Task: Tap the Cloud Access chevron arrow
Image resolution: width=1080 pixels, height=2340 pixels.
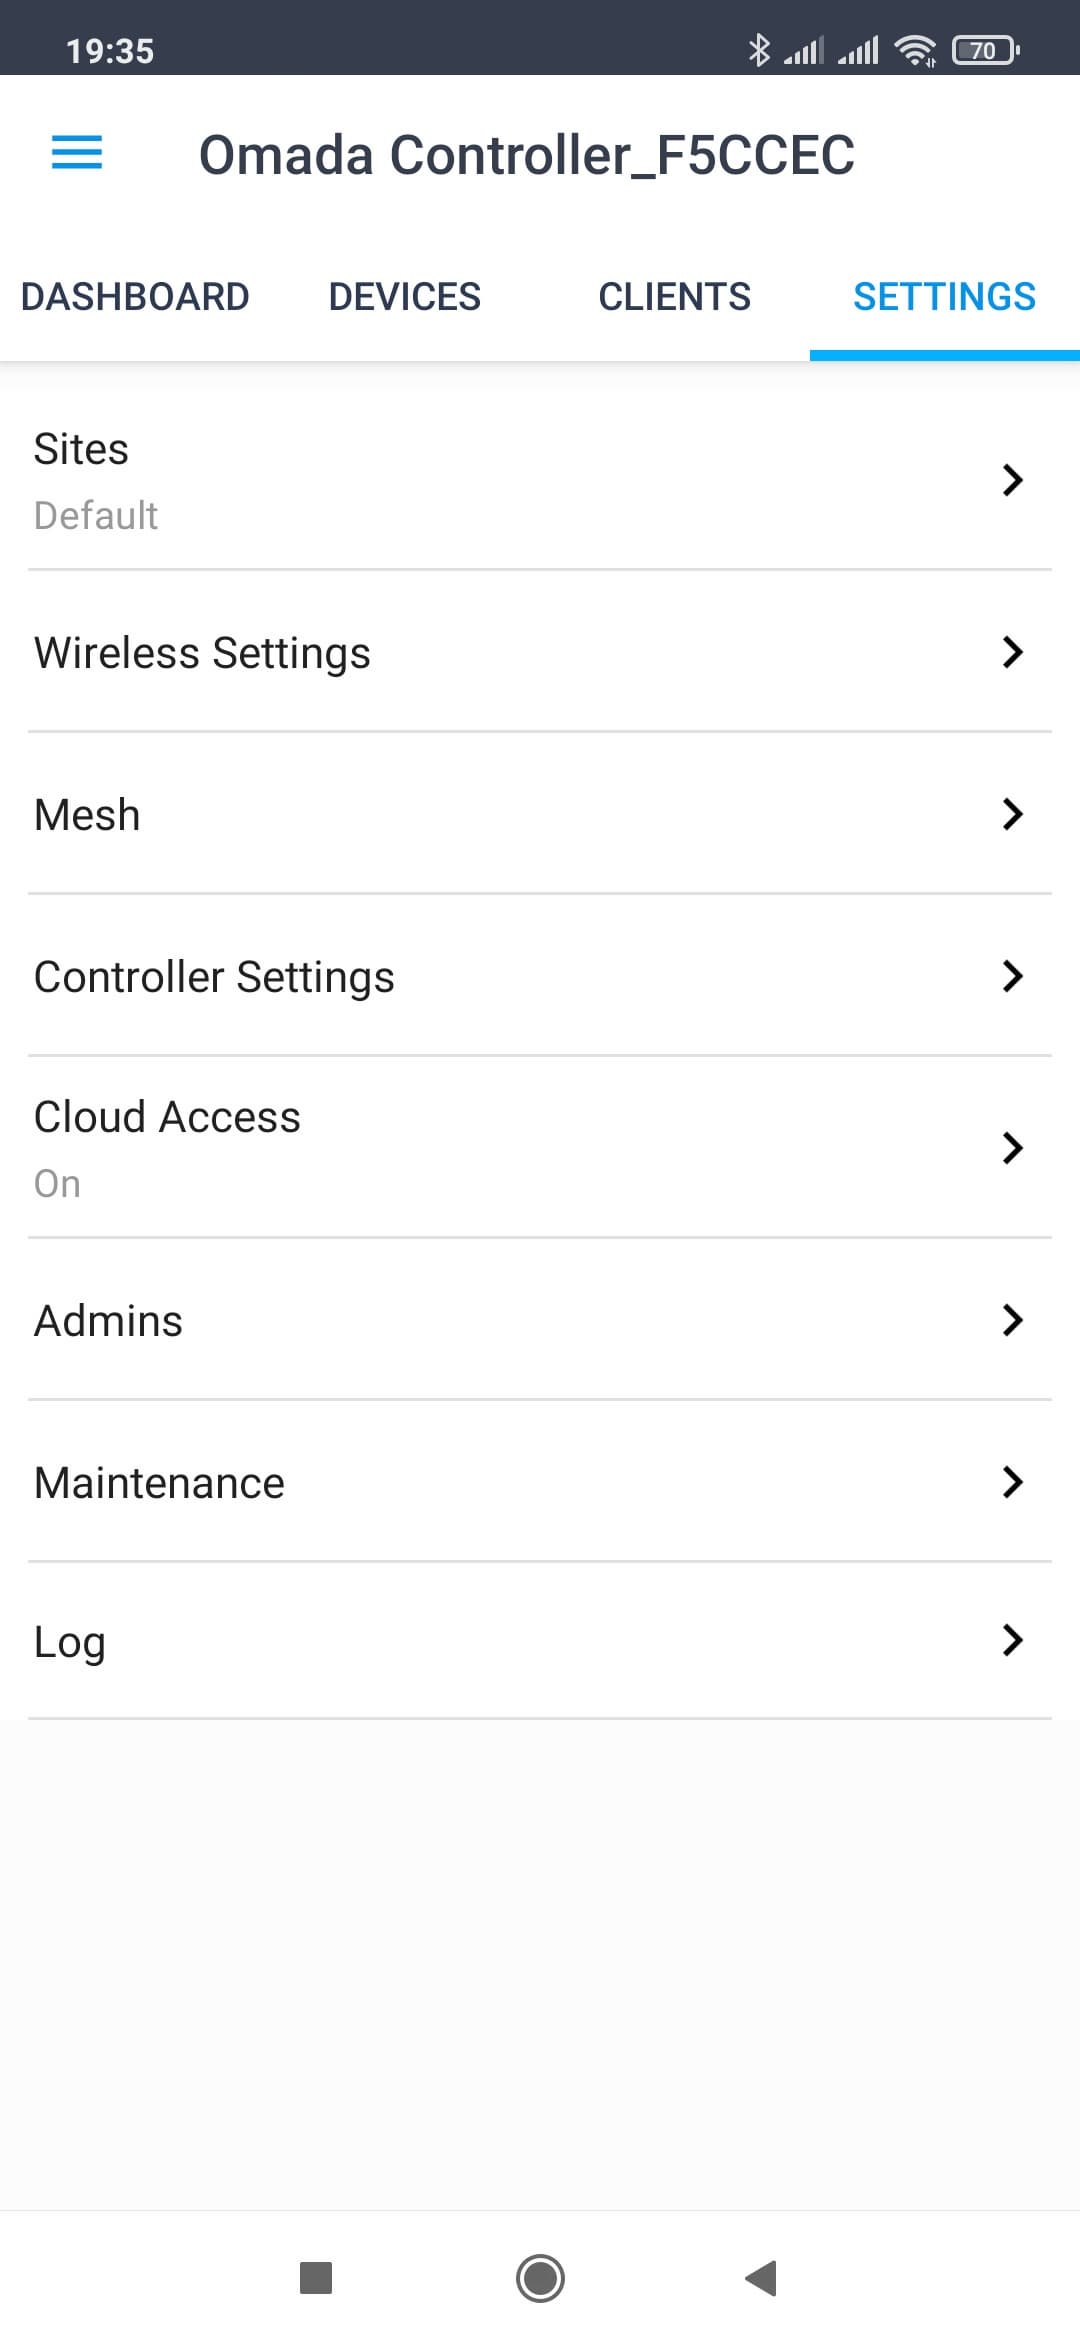Action: click(1012, 1148)
